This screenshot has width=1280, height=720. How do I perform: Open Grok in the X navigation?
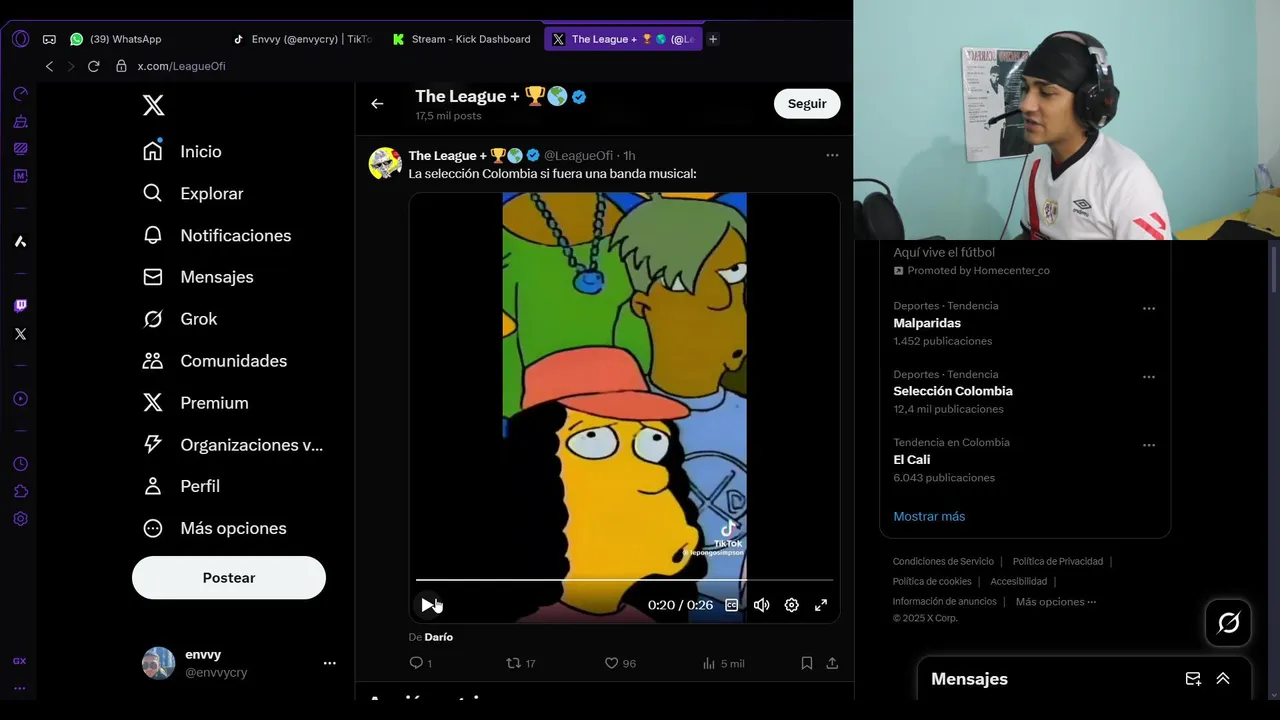(180, 319)
